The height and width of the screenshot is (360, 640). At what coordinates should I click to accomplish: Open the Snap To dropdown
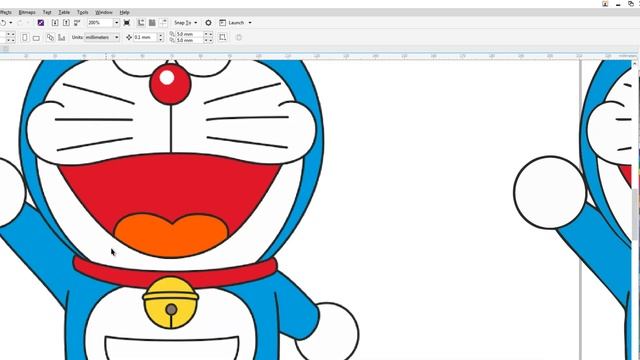(186, 23)
